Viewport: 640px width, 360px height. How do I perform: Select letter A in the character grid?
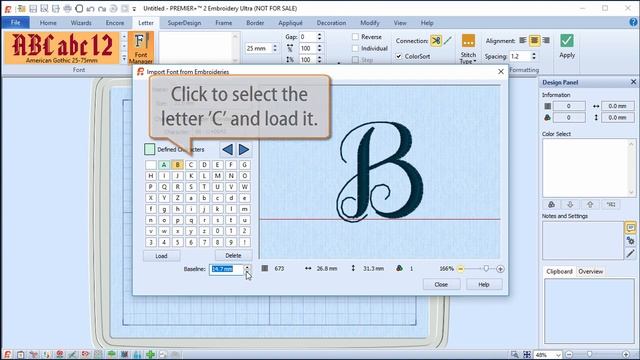pos(164,165)
